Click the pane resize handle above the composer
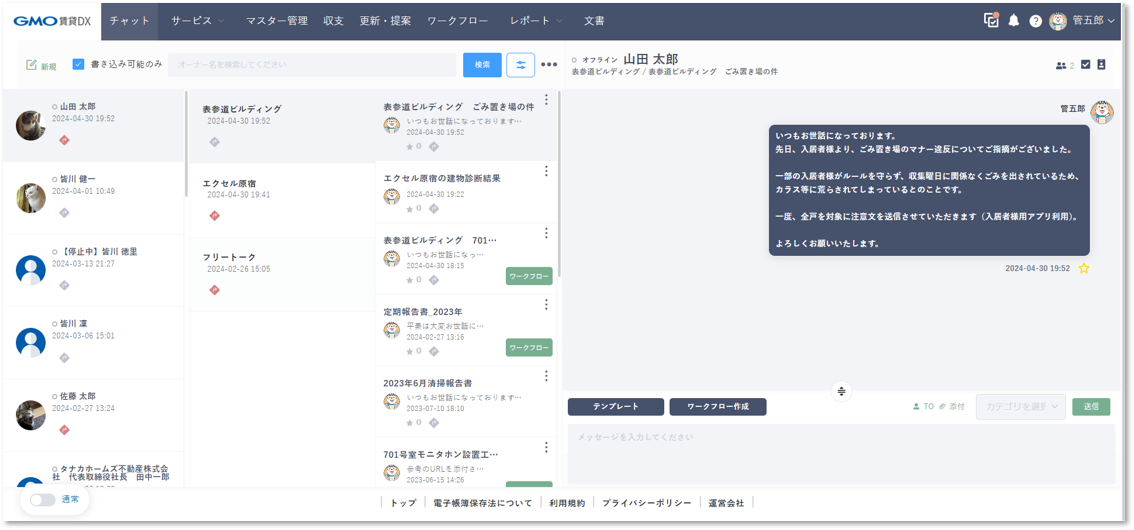The image size is (1134, 530). 841,391
